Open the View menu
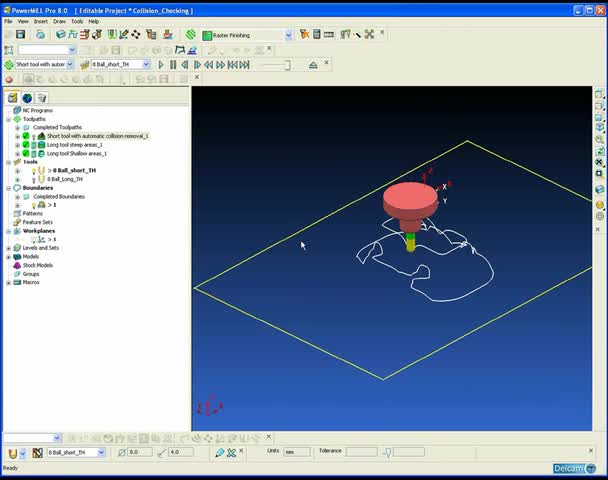 coord(23,21)
